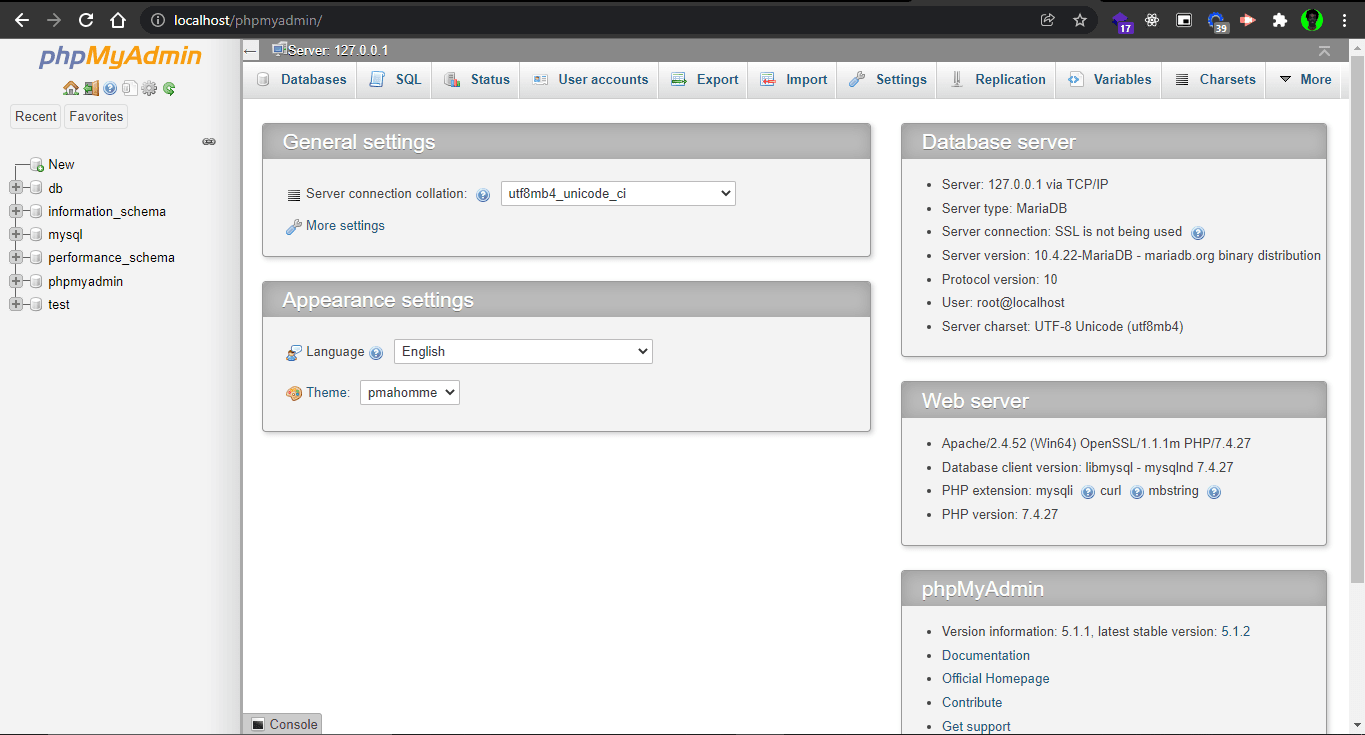This screenshot has width=1365, height=735.
Task: Click help icon beside curl extension
Action: point(1137,492)
